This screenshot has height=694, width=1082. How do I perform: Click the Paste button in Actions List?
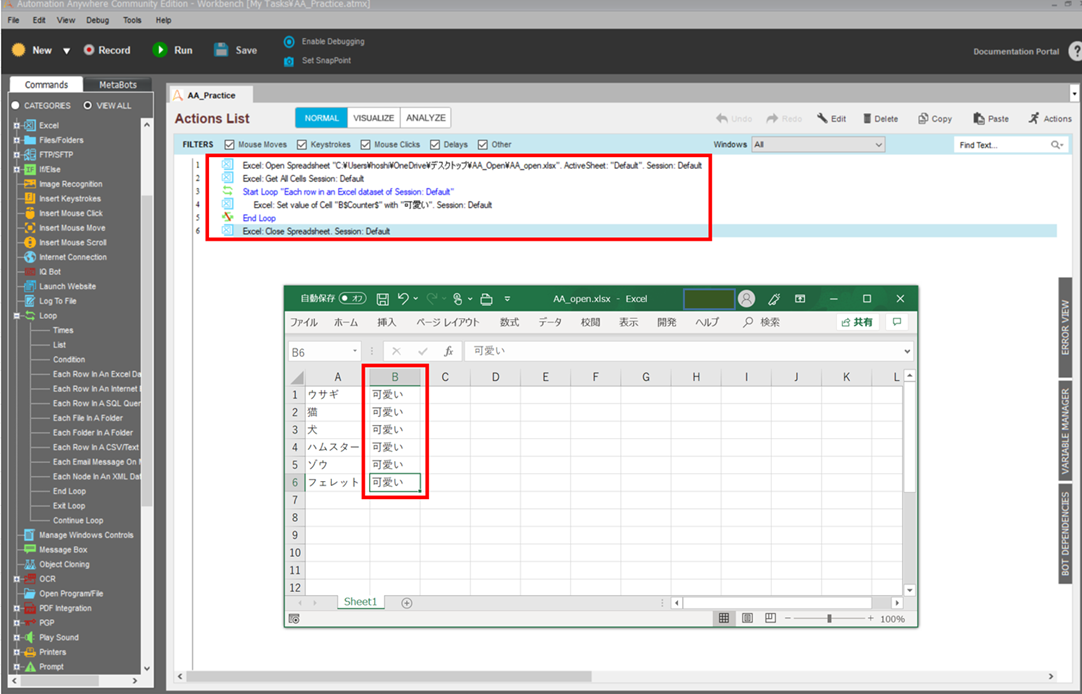click(991, 119)
